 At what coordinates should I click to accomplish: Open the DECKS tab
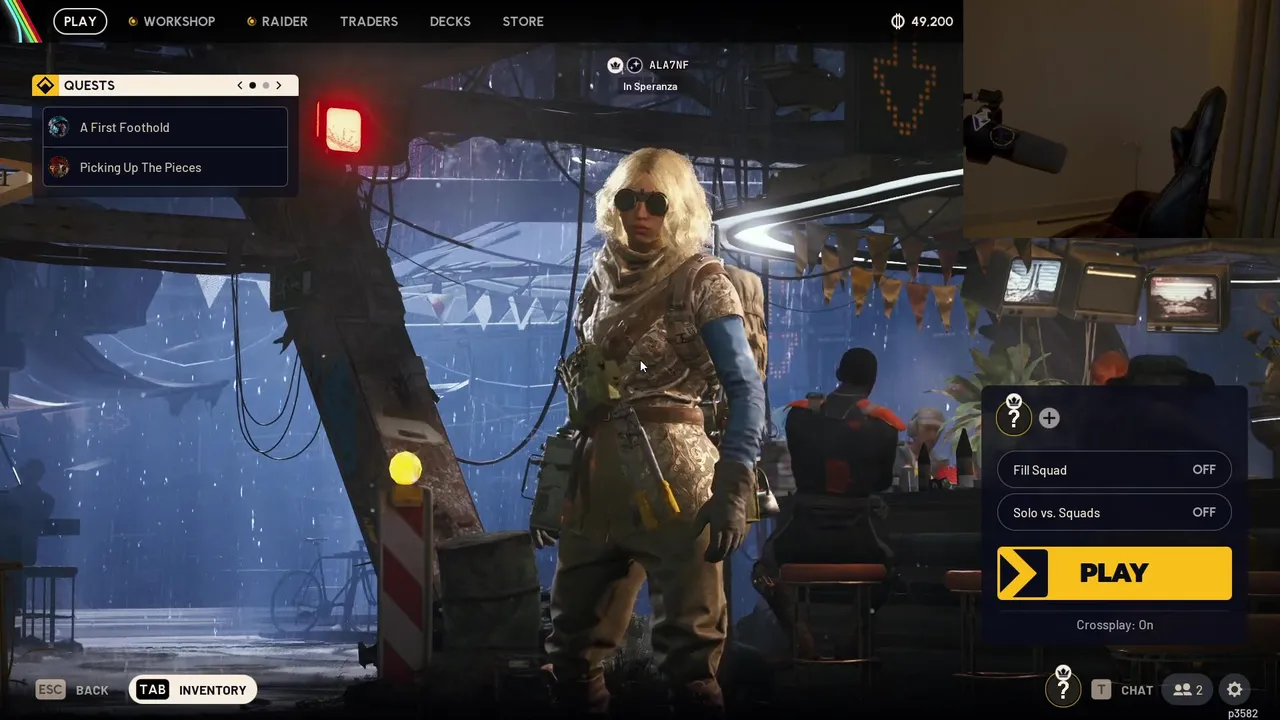450,21
